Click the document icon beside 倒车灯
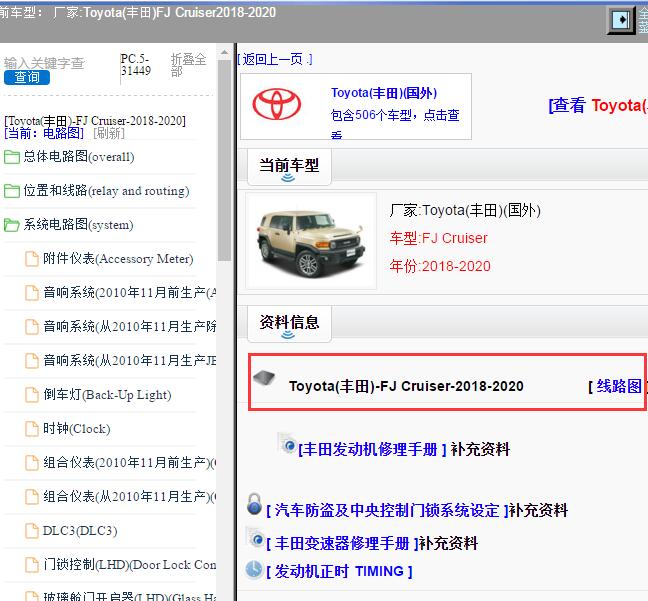The image size is (648, 601). tap(32, 395)
